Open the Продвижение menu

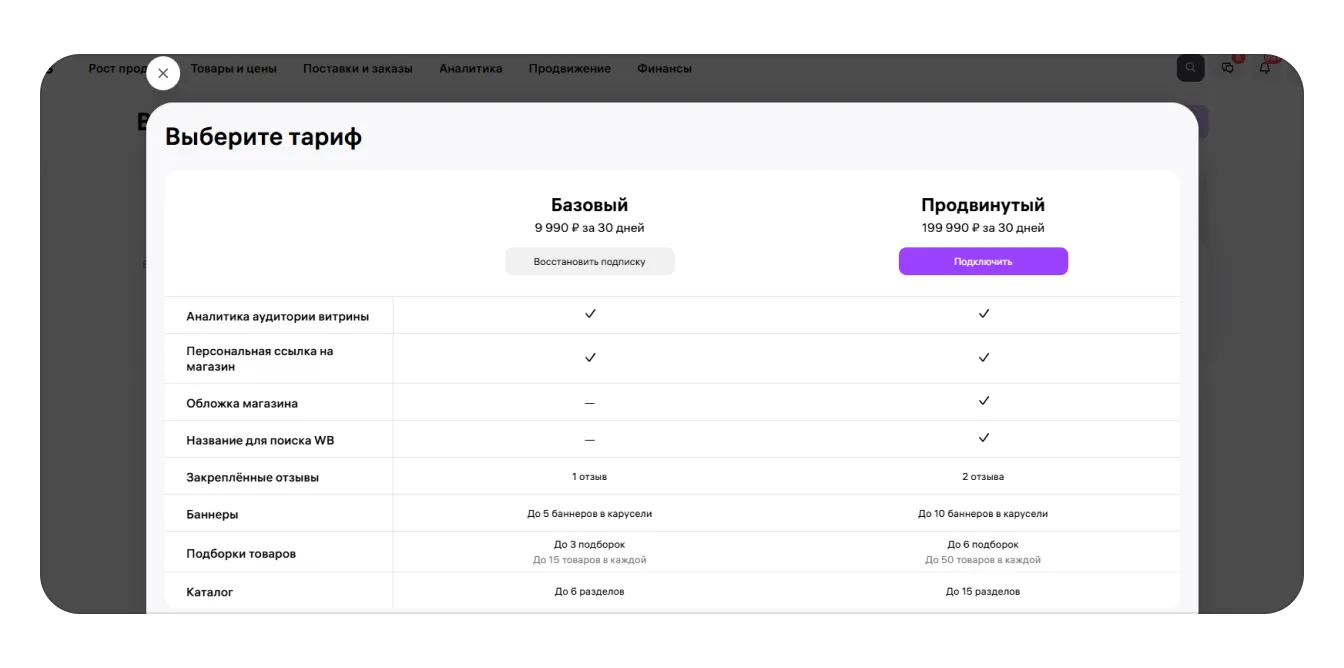[x=569, y=69]
